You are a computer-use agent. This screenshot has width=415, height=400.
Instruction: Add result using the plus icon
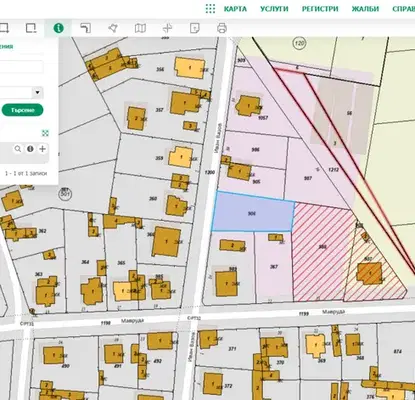pyautogui.click(x=42, y=149)
